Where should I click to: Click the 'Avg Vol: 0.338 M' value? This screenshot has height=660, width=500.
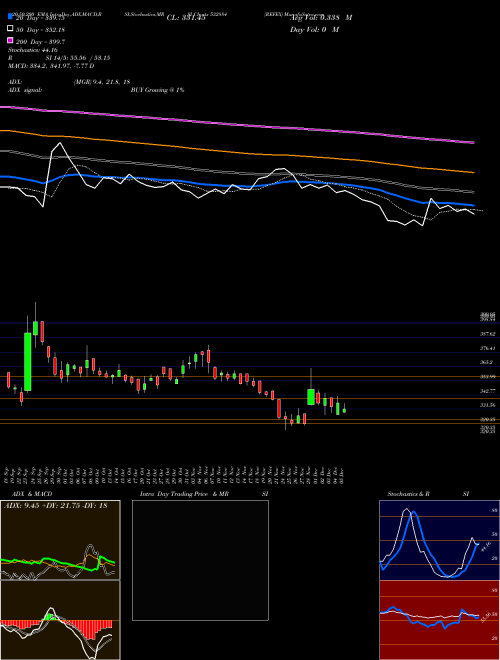coord(321,18)
